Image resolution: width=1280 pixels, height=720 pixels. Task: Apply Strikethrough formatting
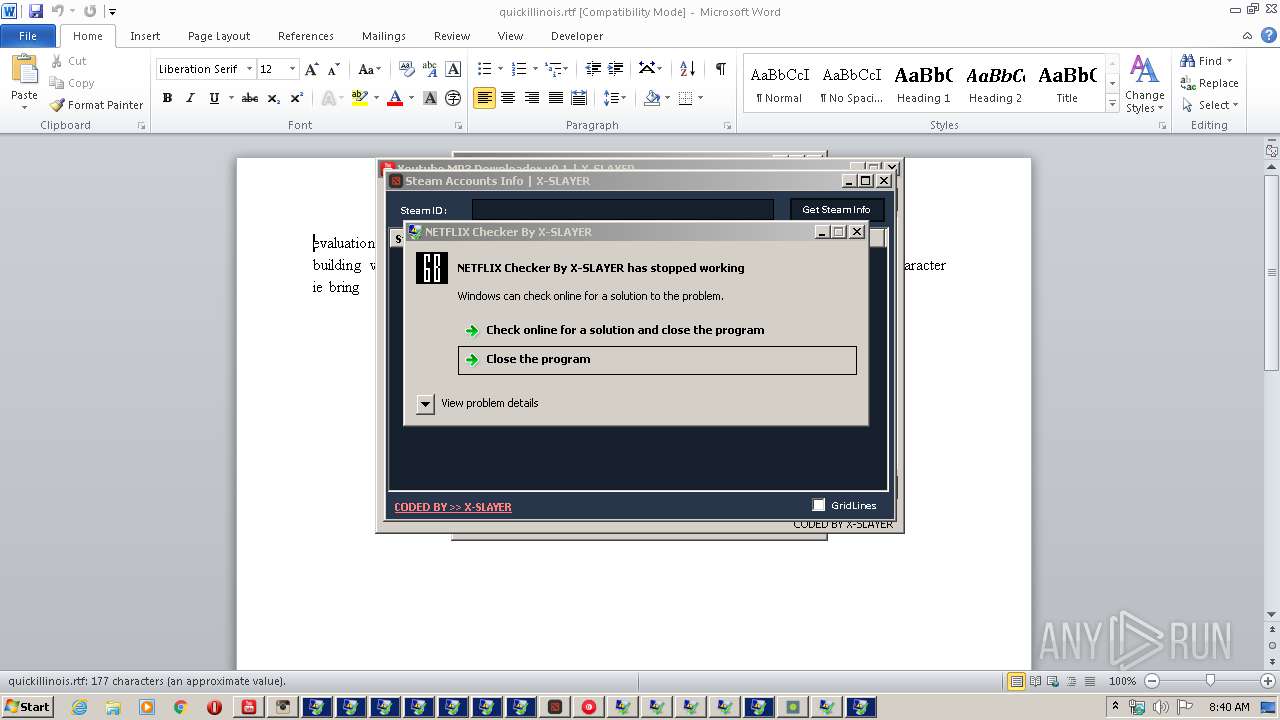[x=250, y=98]
